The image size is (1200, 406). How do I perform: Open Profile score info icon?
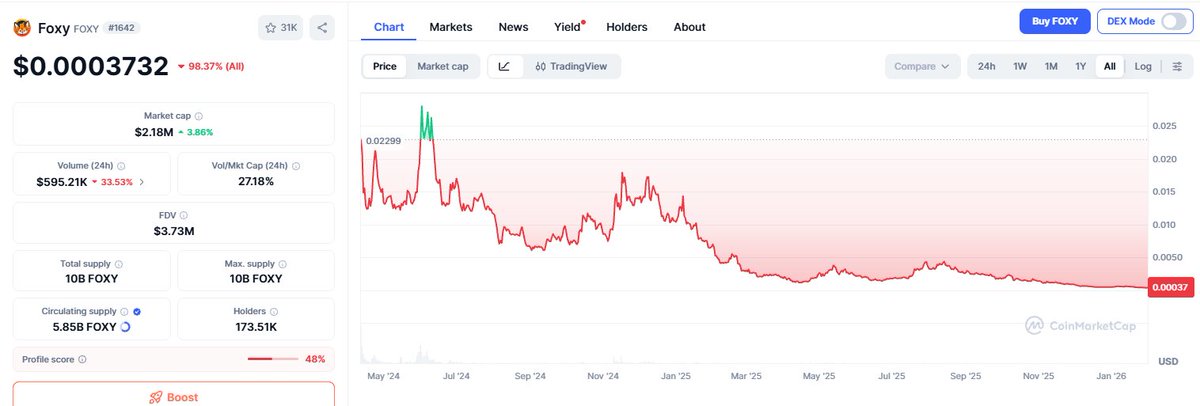point(82,359)
